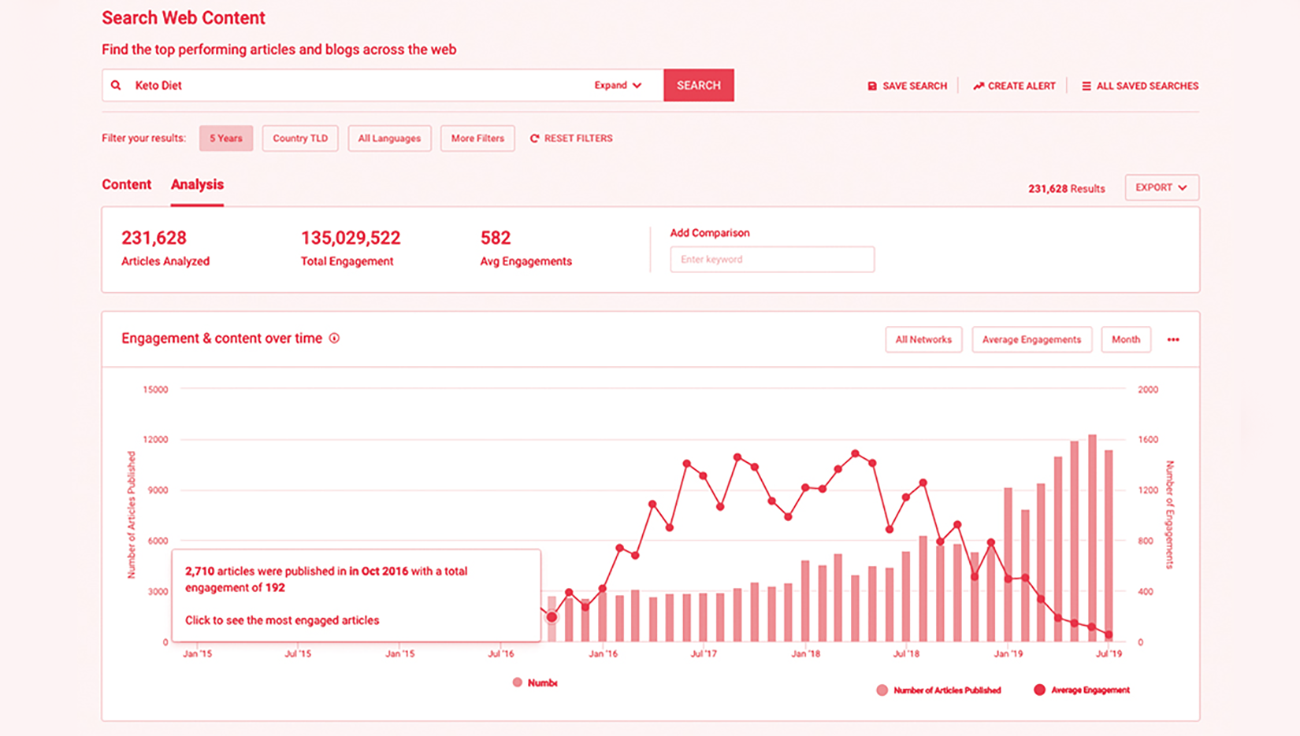Click the Jul '19 data point on line
The width and height of the screenshot is (1300, 736).
coord(1108,635)
